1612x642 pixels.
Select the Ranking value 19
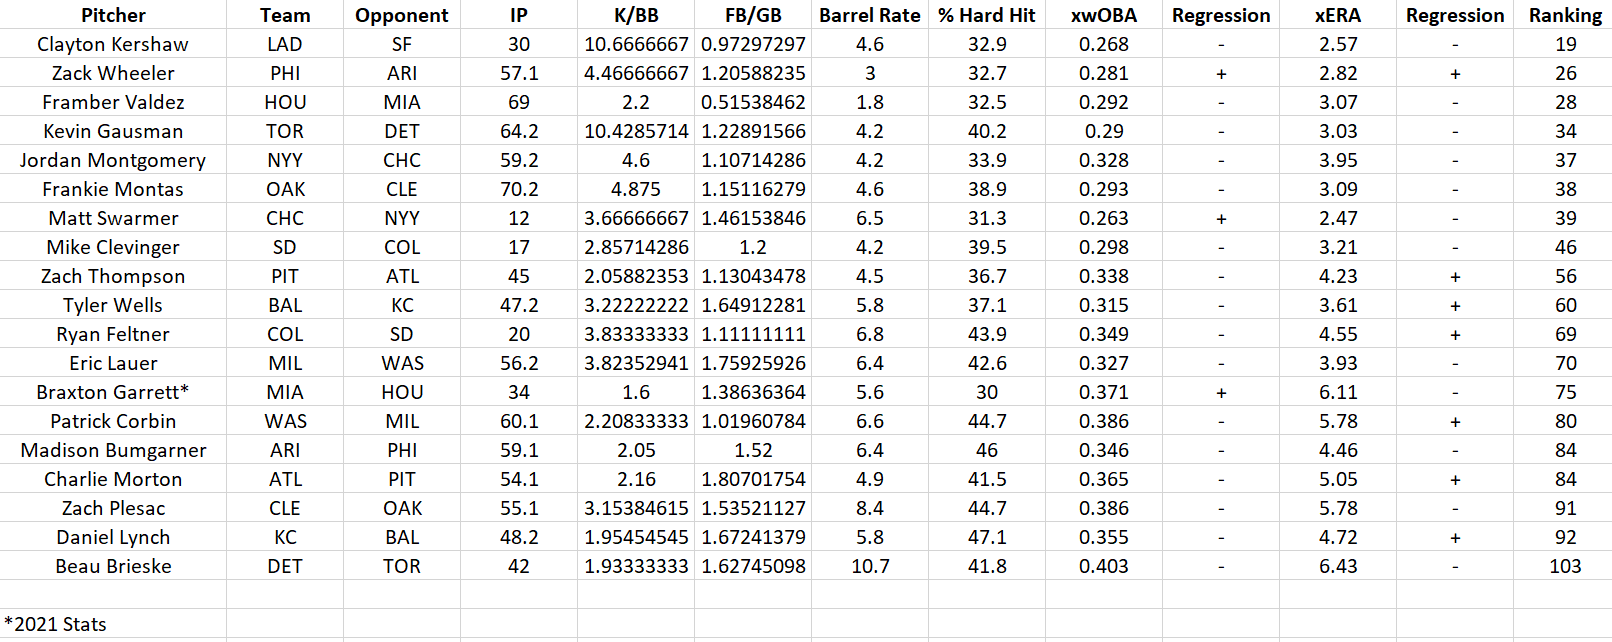tap(1565, 44)
